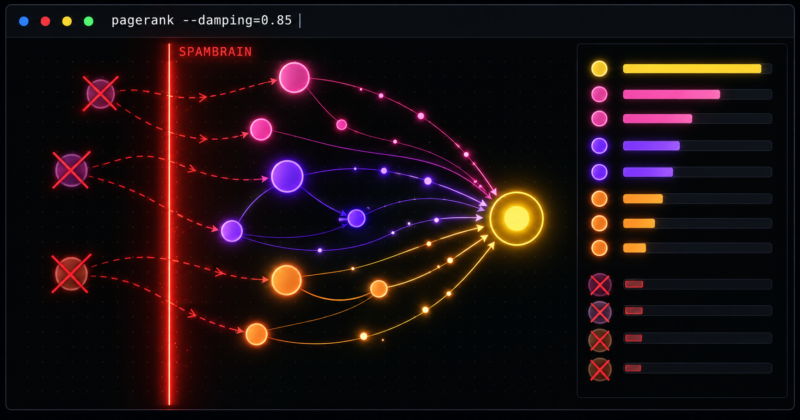This screenshot has height=420, width=800.
Task: Select the lowest orange node in the graph
Action: coord(256,334)
